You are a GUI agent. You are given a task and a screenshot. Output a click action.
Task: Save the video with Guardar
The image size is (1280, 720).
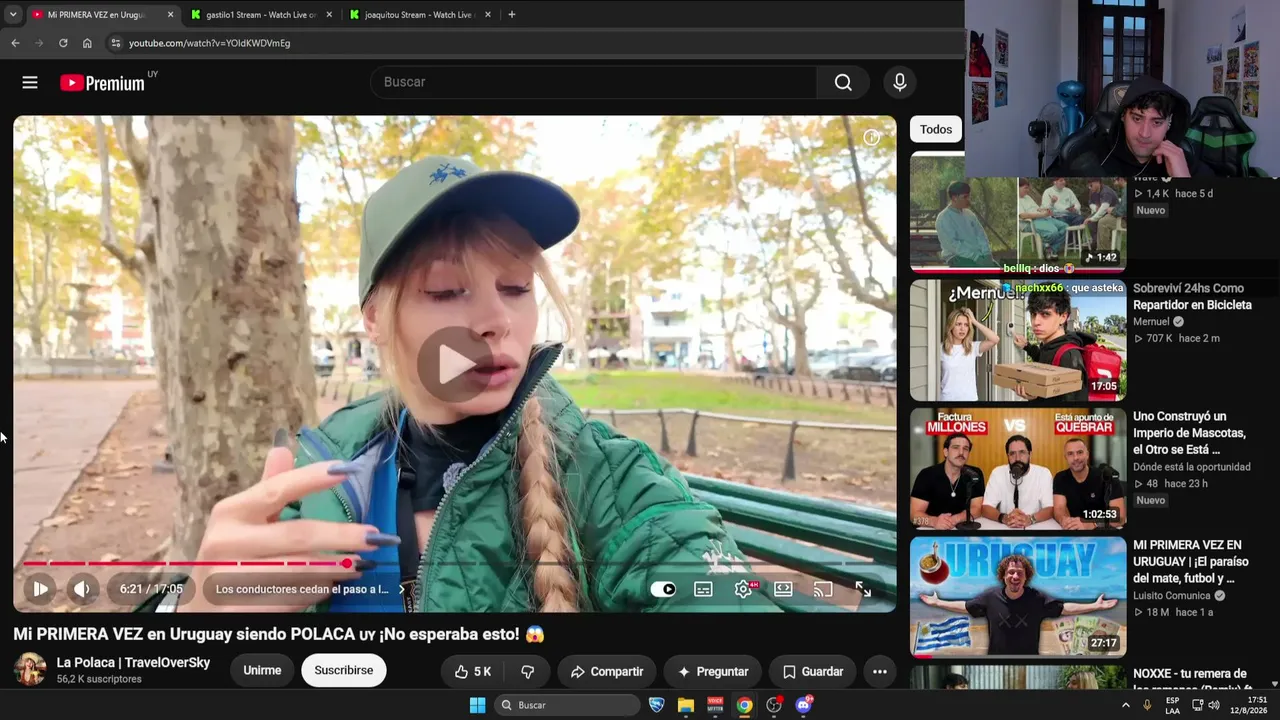click(x=813, y=671)
